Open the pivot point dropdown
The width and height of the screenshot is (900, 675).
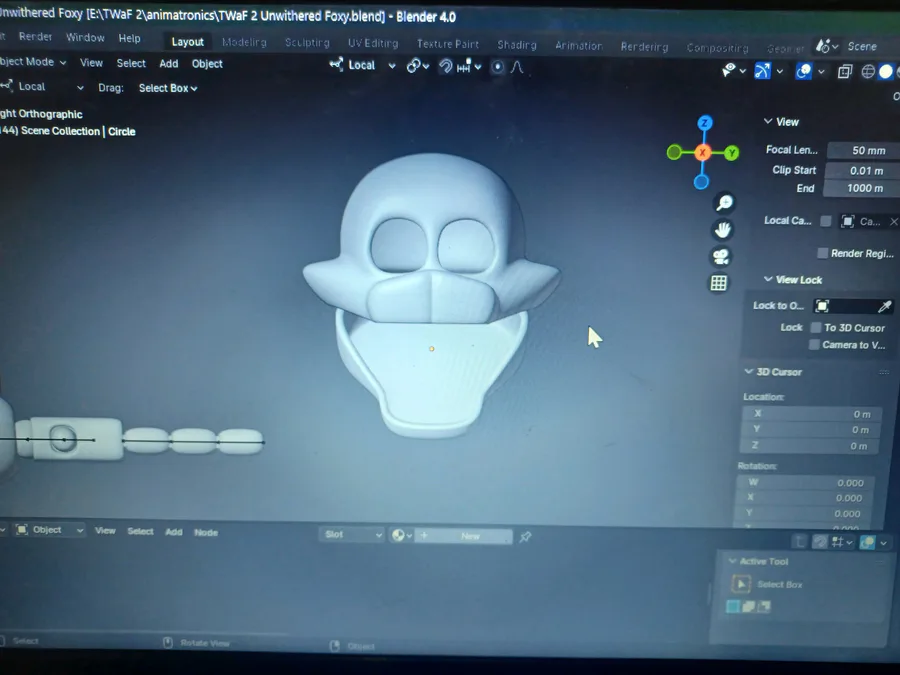[418, 66]
